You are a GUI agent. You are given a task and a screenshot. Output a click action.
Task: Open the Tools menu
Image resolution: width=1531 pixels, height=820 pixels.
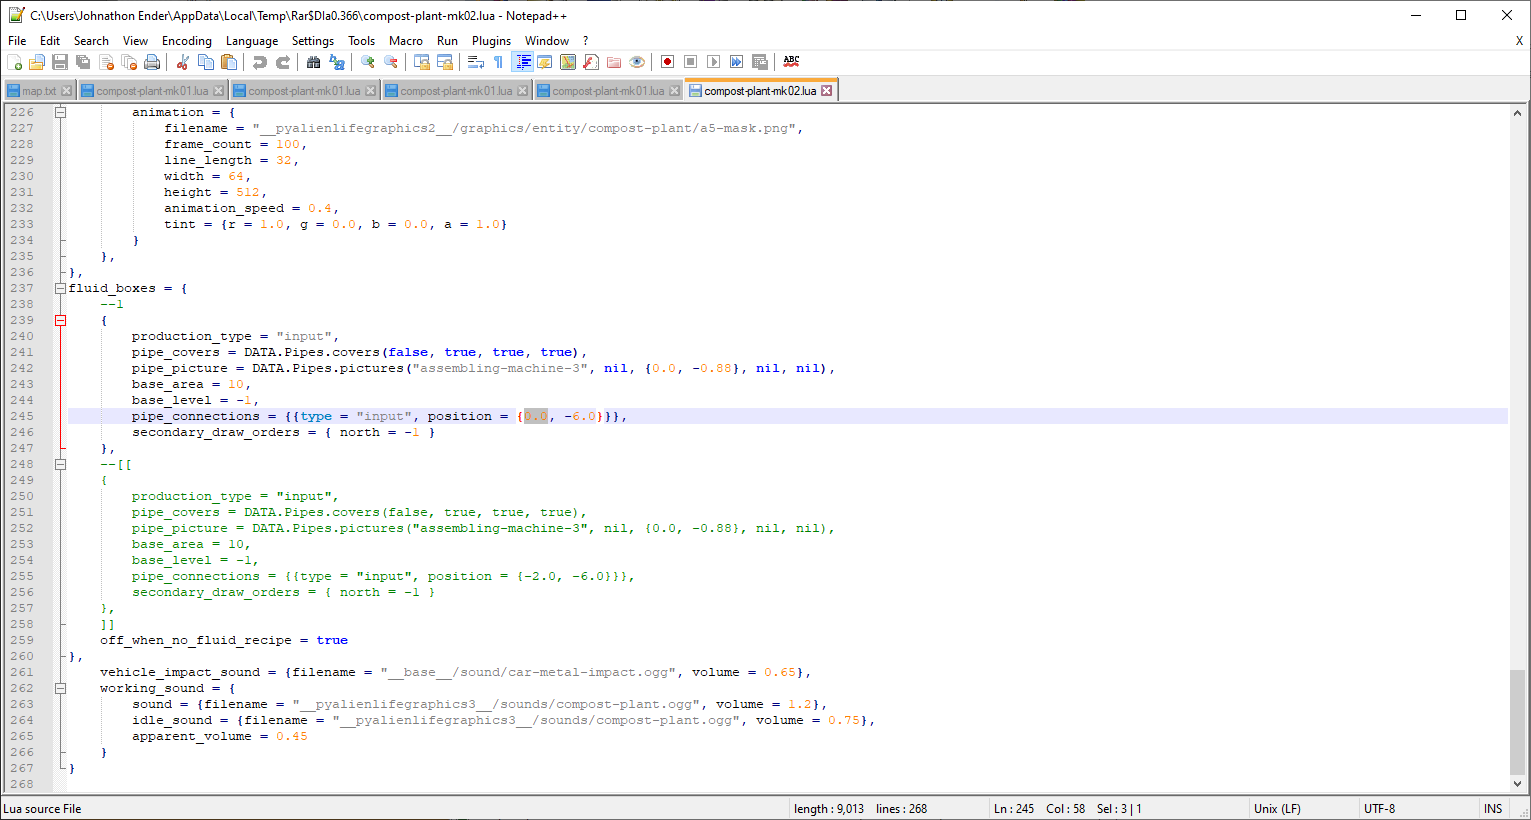361,41
